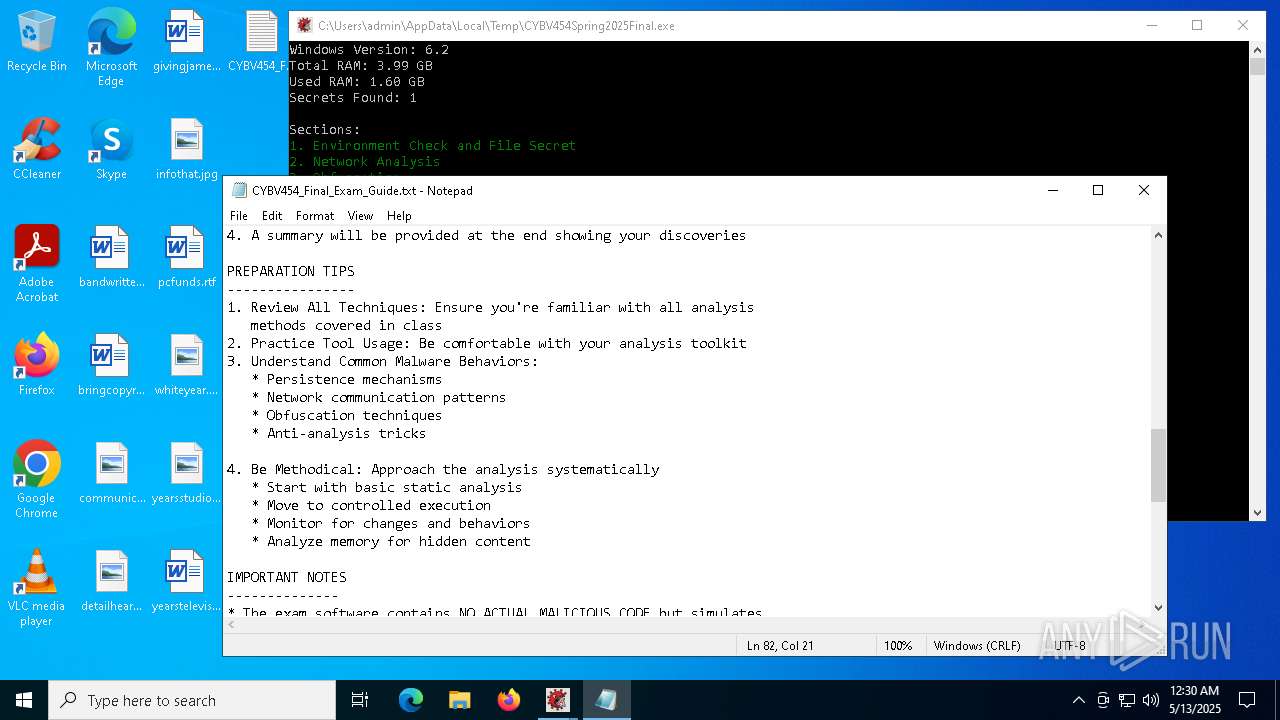Open Firefox desktop shortcut

[x=37, y=366]
